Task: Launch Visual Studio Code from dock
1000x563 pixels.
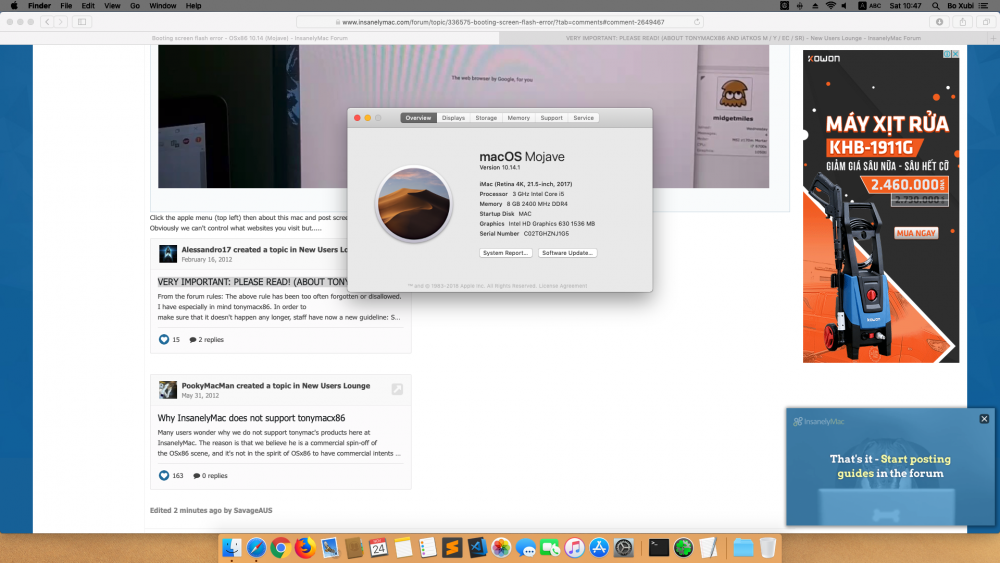Action: tap(476, 548)
